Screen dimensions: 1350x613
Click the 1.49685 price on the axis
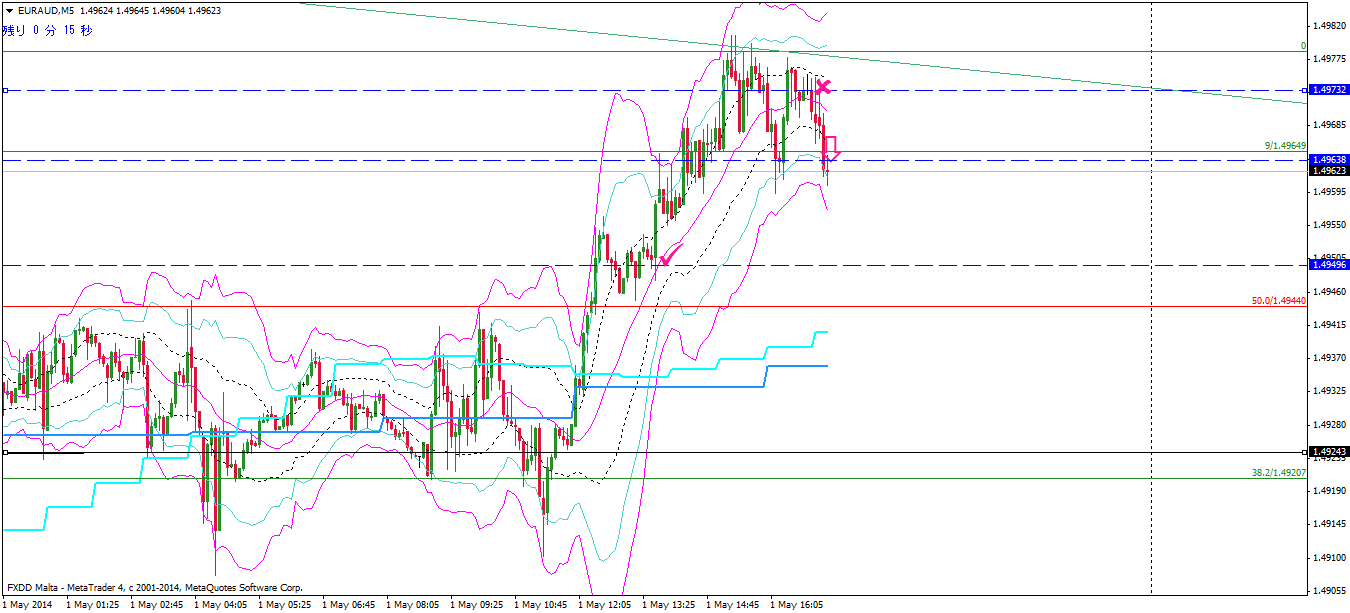click(x=1331, y=125)
